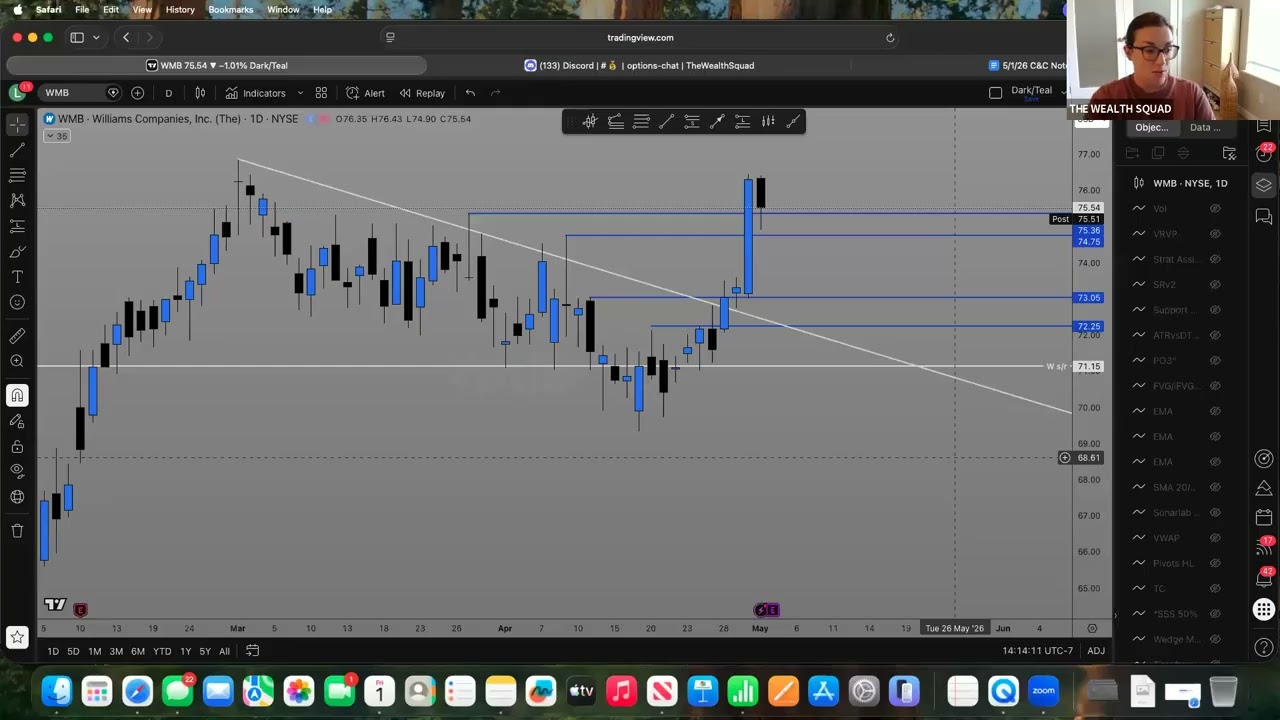Open the news feed icon with 17 badge

coord(1264,546)
